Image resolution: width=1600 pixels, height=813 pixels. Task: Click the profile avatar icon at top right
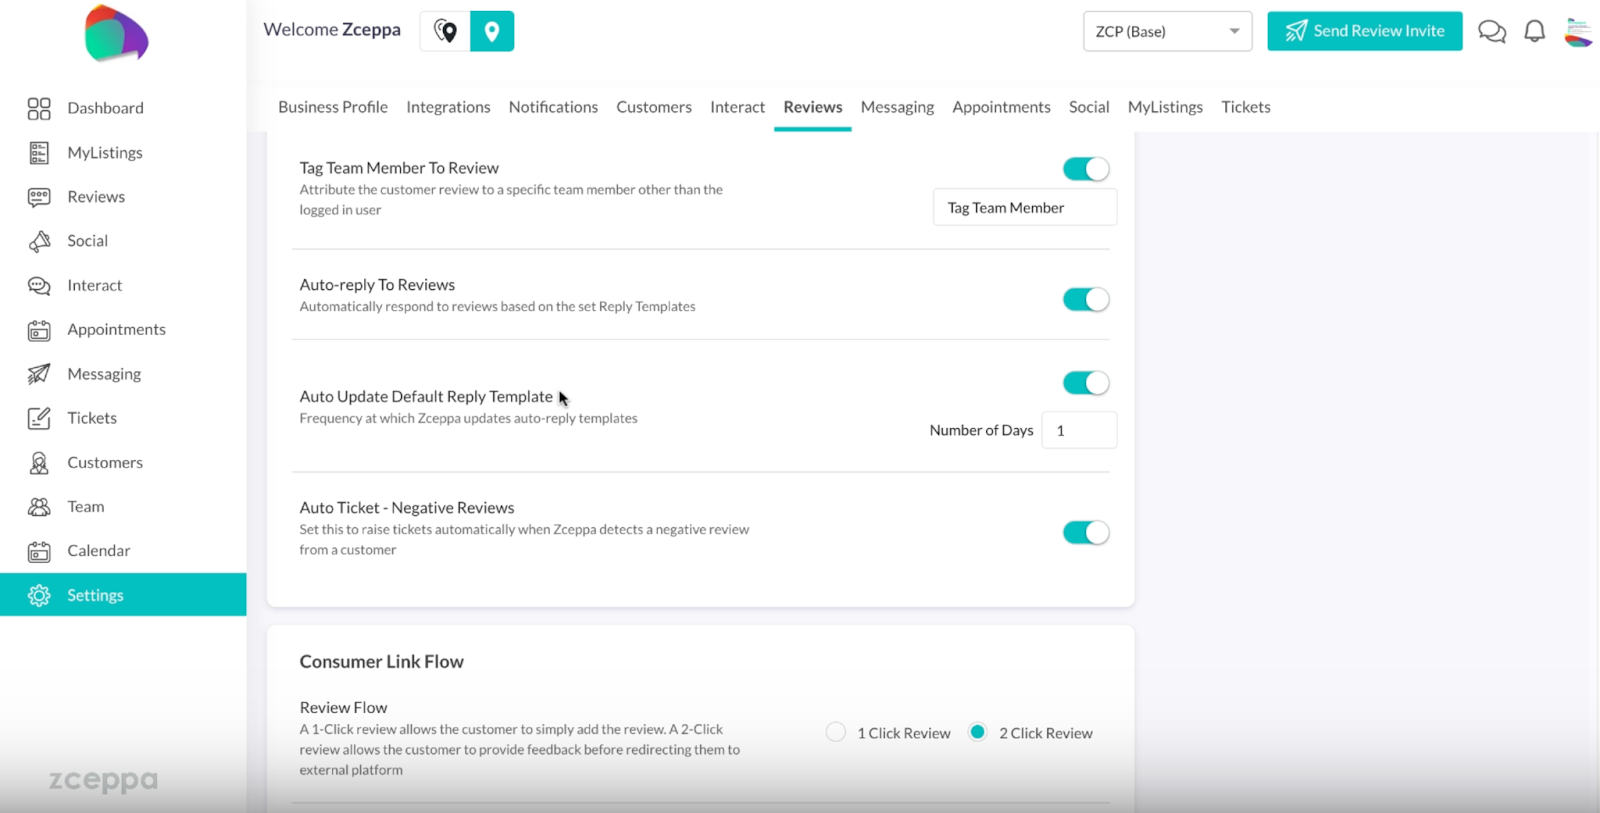1578,32
